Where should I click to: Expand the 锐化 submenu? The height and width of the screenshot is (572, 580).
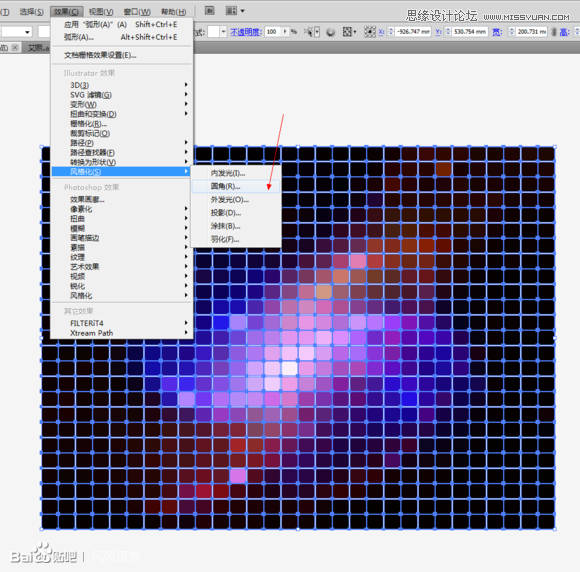(x=122, y=286)
